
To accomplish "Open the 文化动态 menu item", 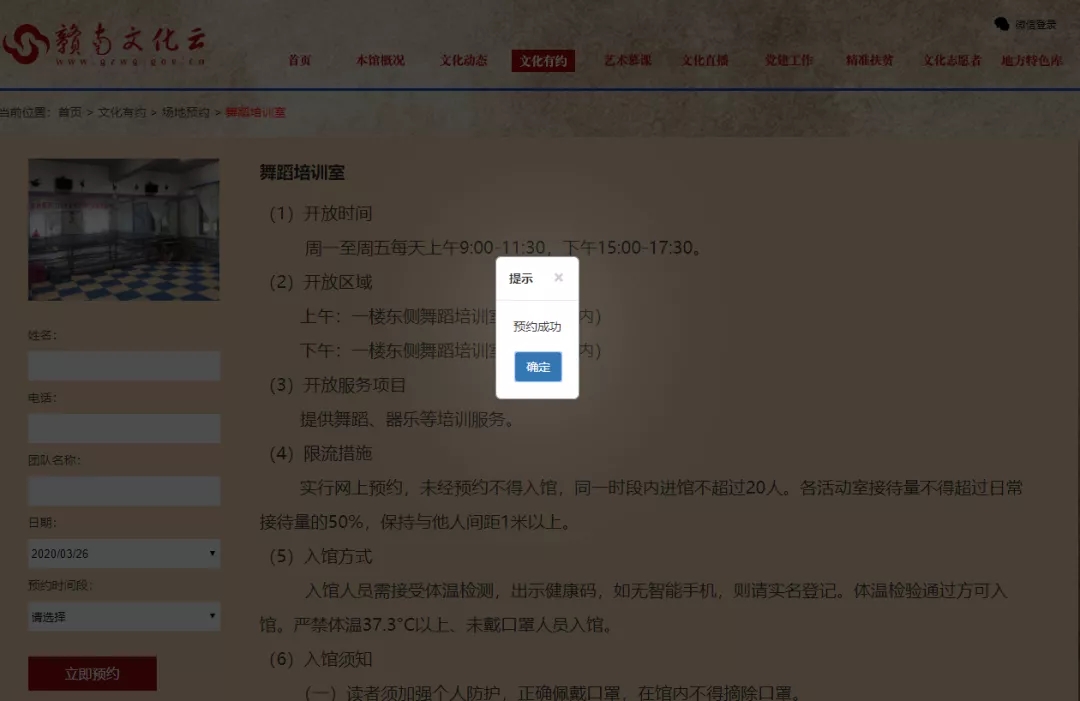I will coord(462,60).
